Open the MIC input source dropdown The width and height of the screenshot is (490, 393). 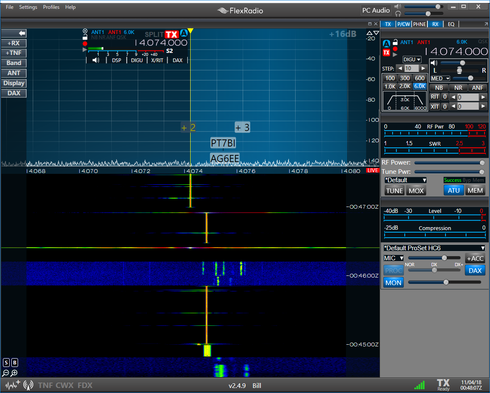click(x=393, y=258)
